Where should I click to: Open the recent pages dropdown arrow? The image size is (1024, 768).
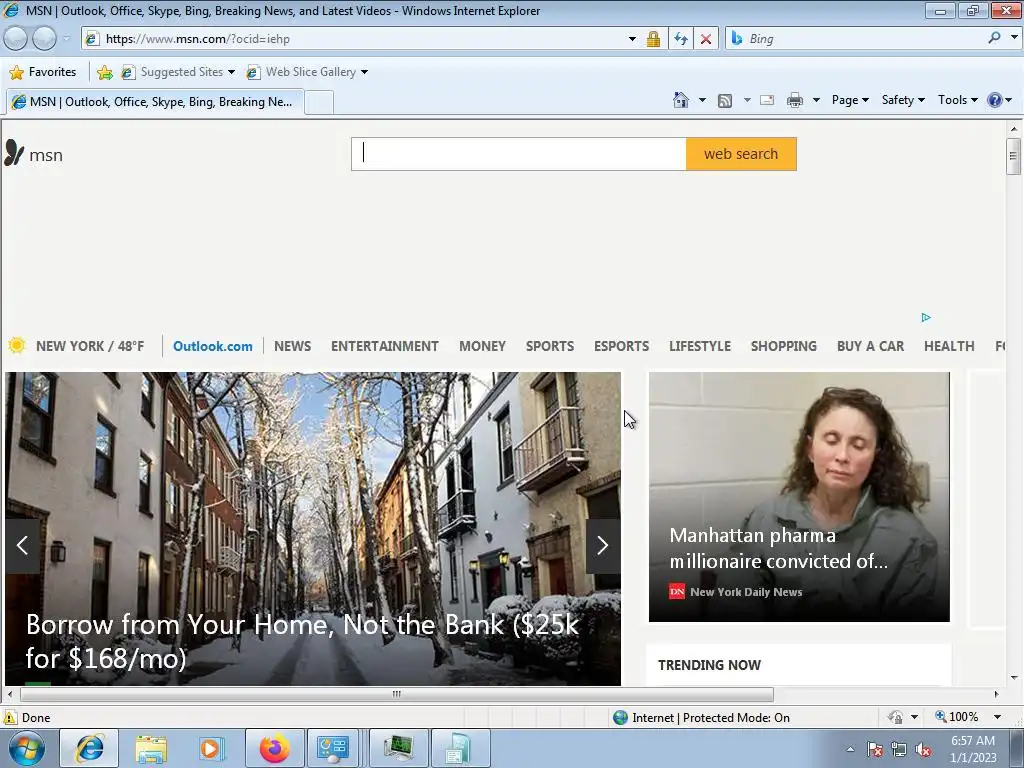(67, 39)
